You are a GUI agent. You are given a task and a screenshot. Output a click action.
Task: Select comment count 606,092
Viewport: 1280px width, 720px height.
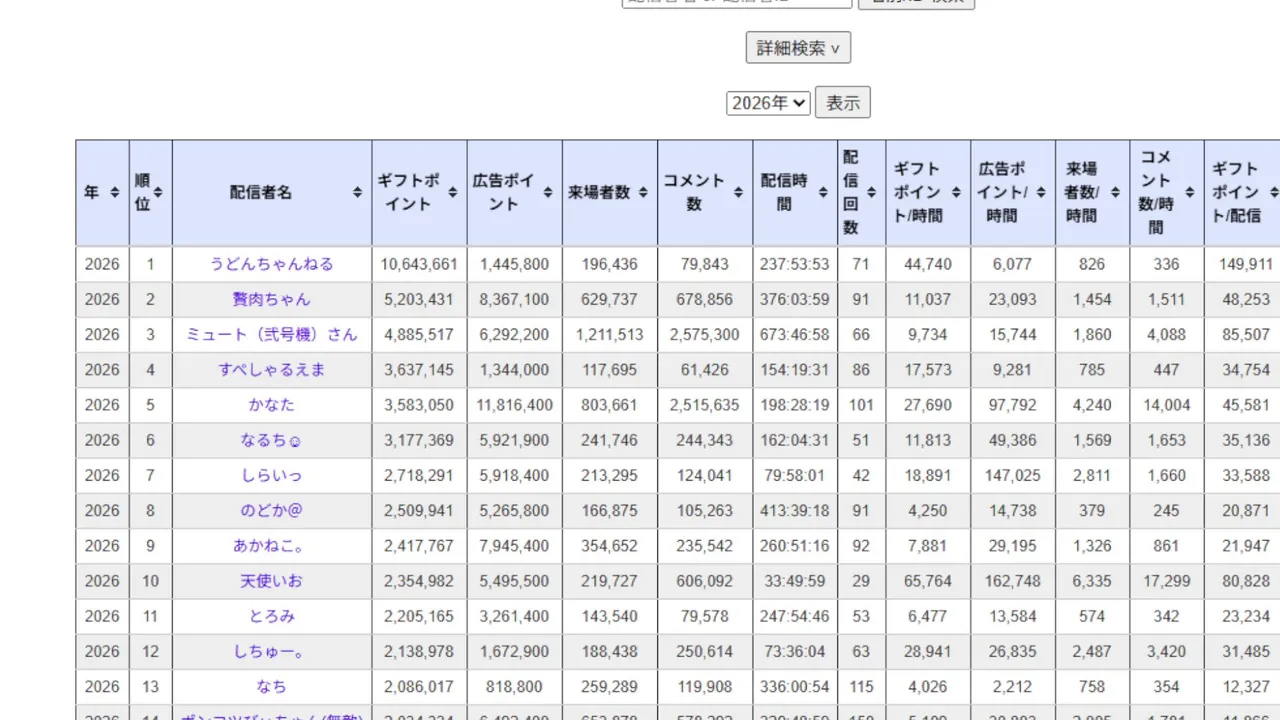point(705,581)
